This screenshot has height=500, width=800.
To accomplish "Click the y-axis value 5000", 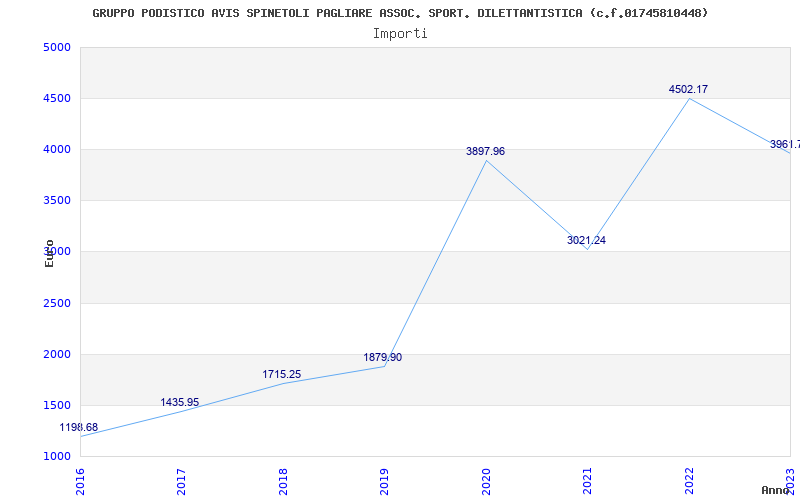I will coord(57,47).
